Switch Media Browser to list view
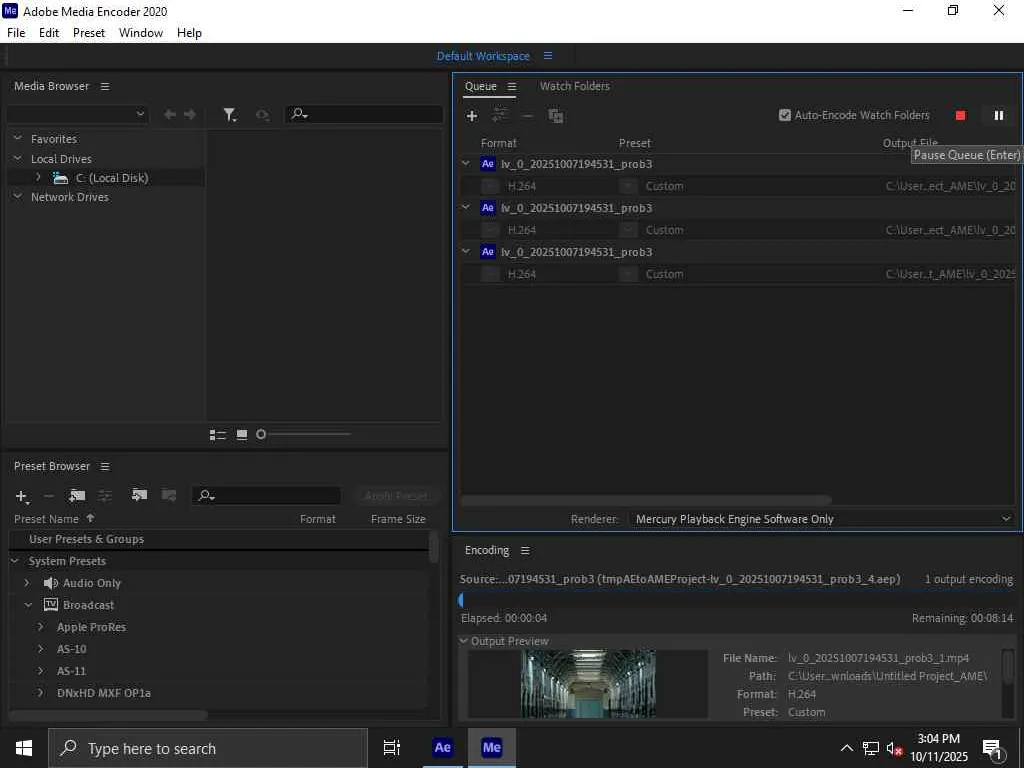 coord(217,435)
